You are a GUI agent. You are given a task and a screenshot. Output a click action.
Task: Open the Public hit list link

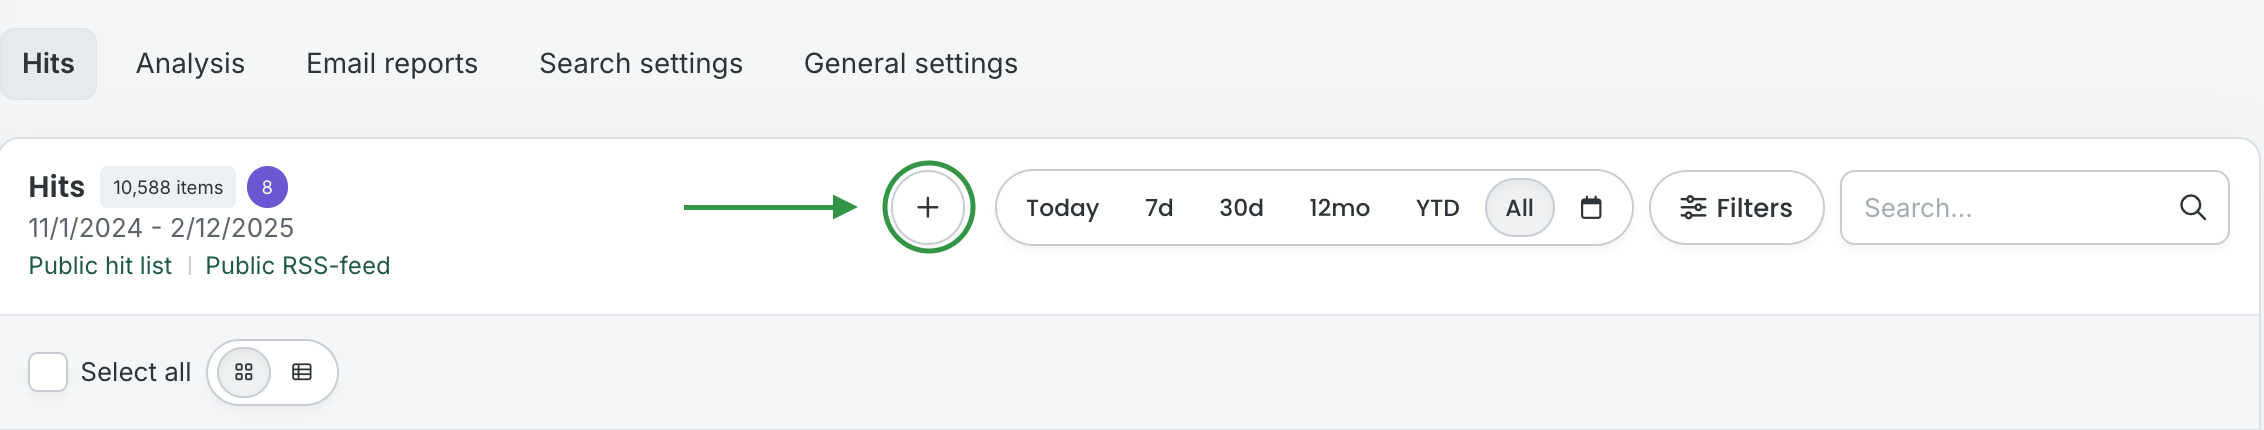coord(100,265)
